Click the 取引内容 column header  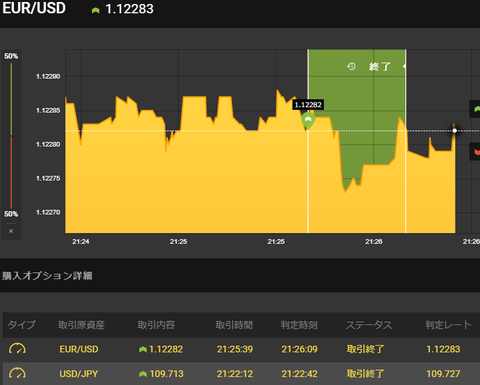(156, 325)
